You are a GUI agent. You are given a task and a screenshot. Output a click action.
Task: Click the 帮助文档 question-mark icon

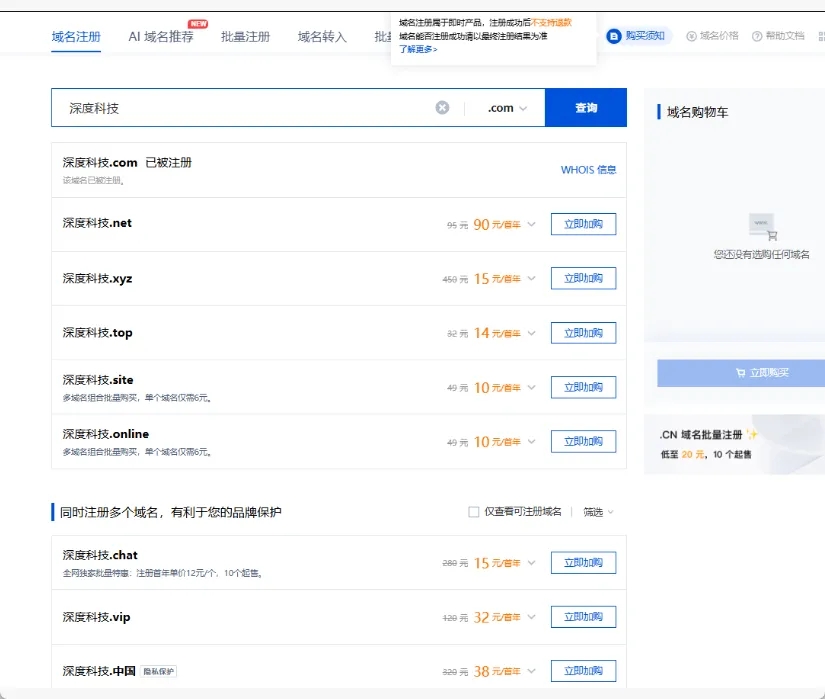click(x=756, y=36)
